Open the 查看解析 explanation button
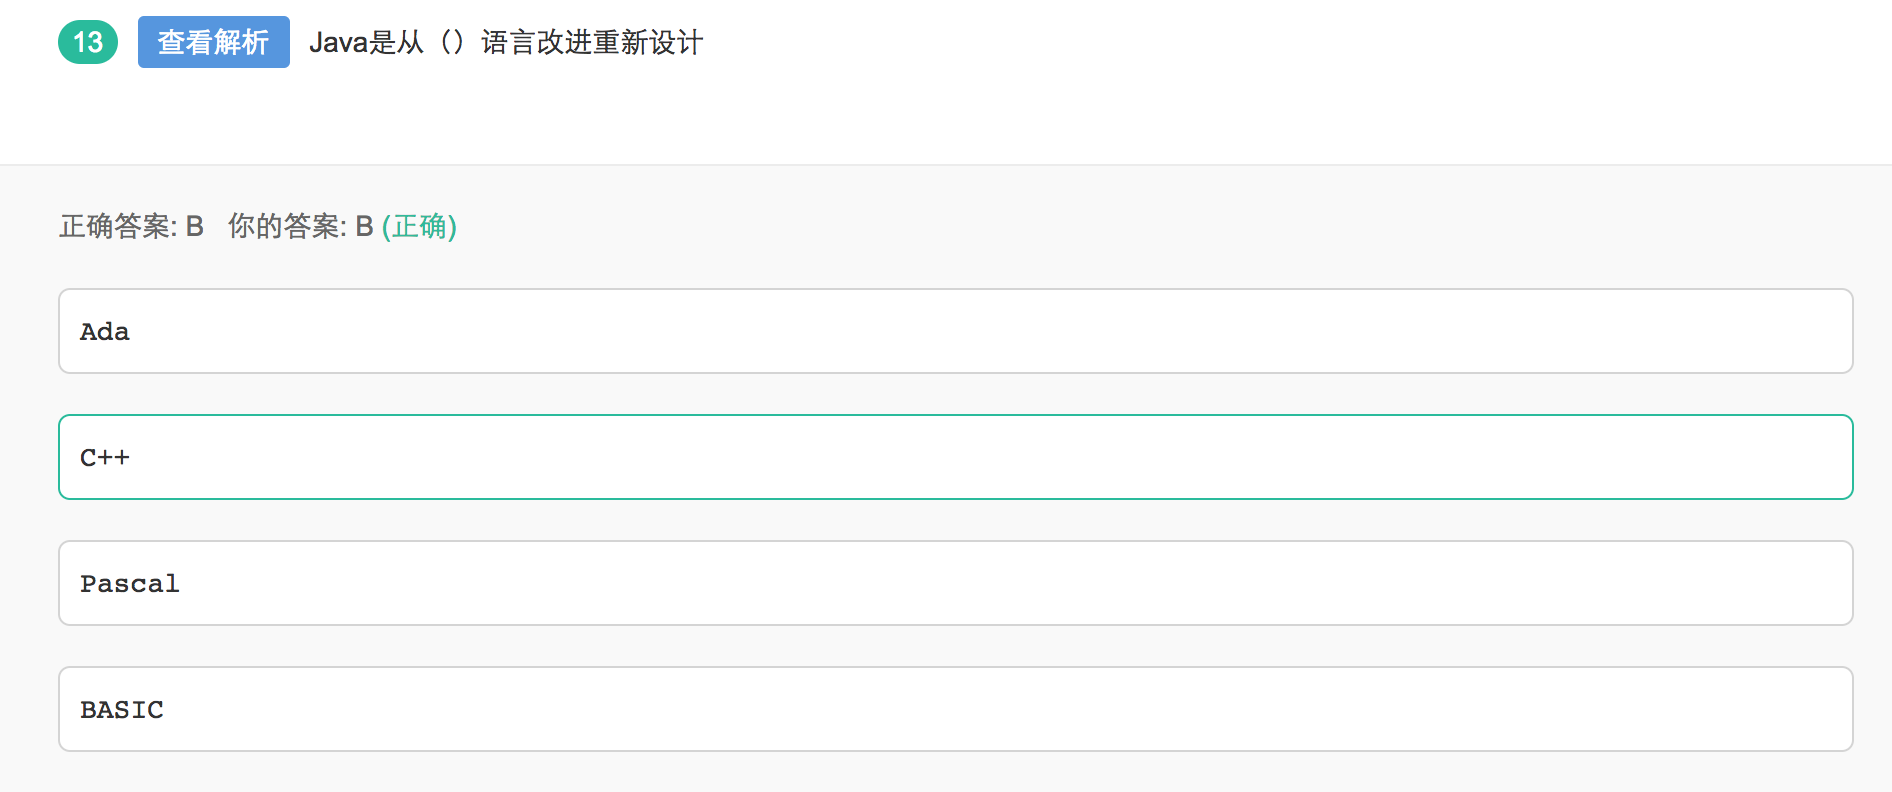Viewport: 1892px width, 792px height. [214, 42]
